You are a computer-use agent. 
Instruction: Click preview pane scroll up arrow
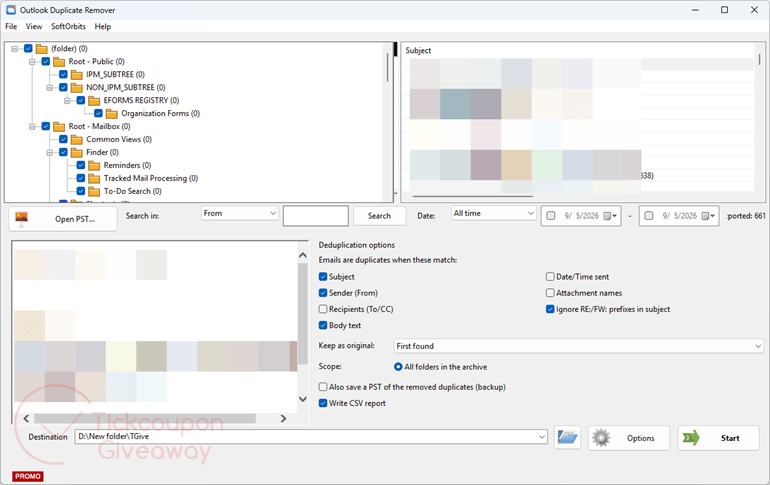[x=303, y=255]
